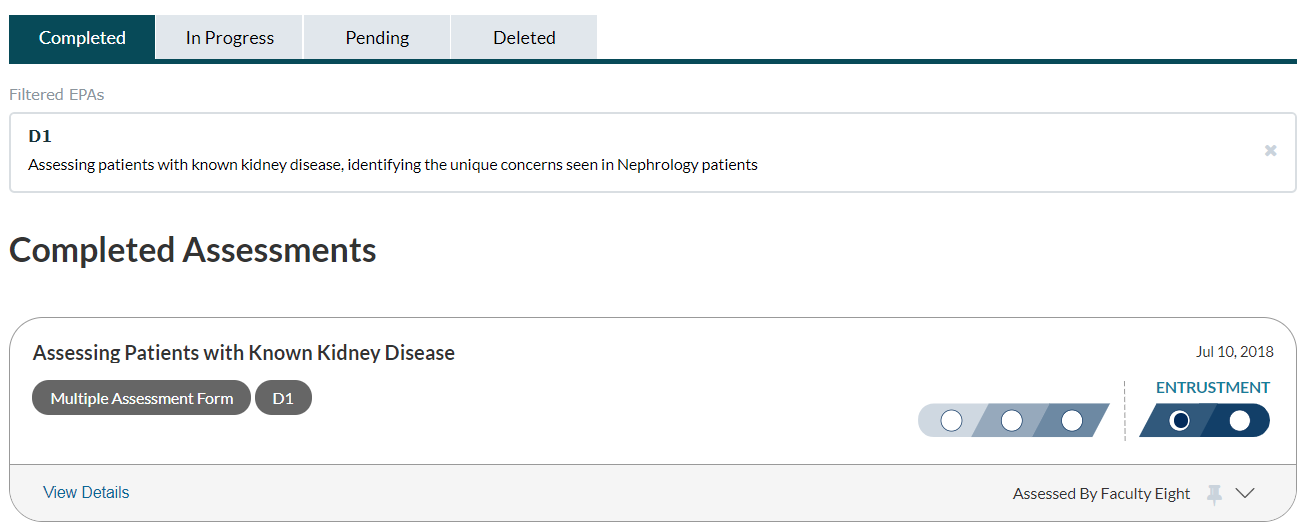Click the D1 filtered EPA heading

click(40, 137)
